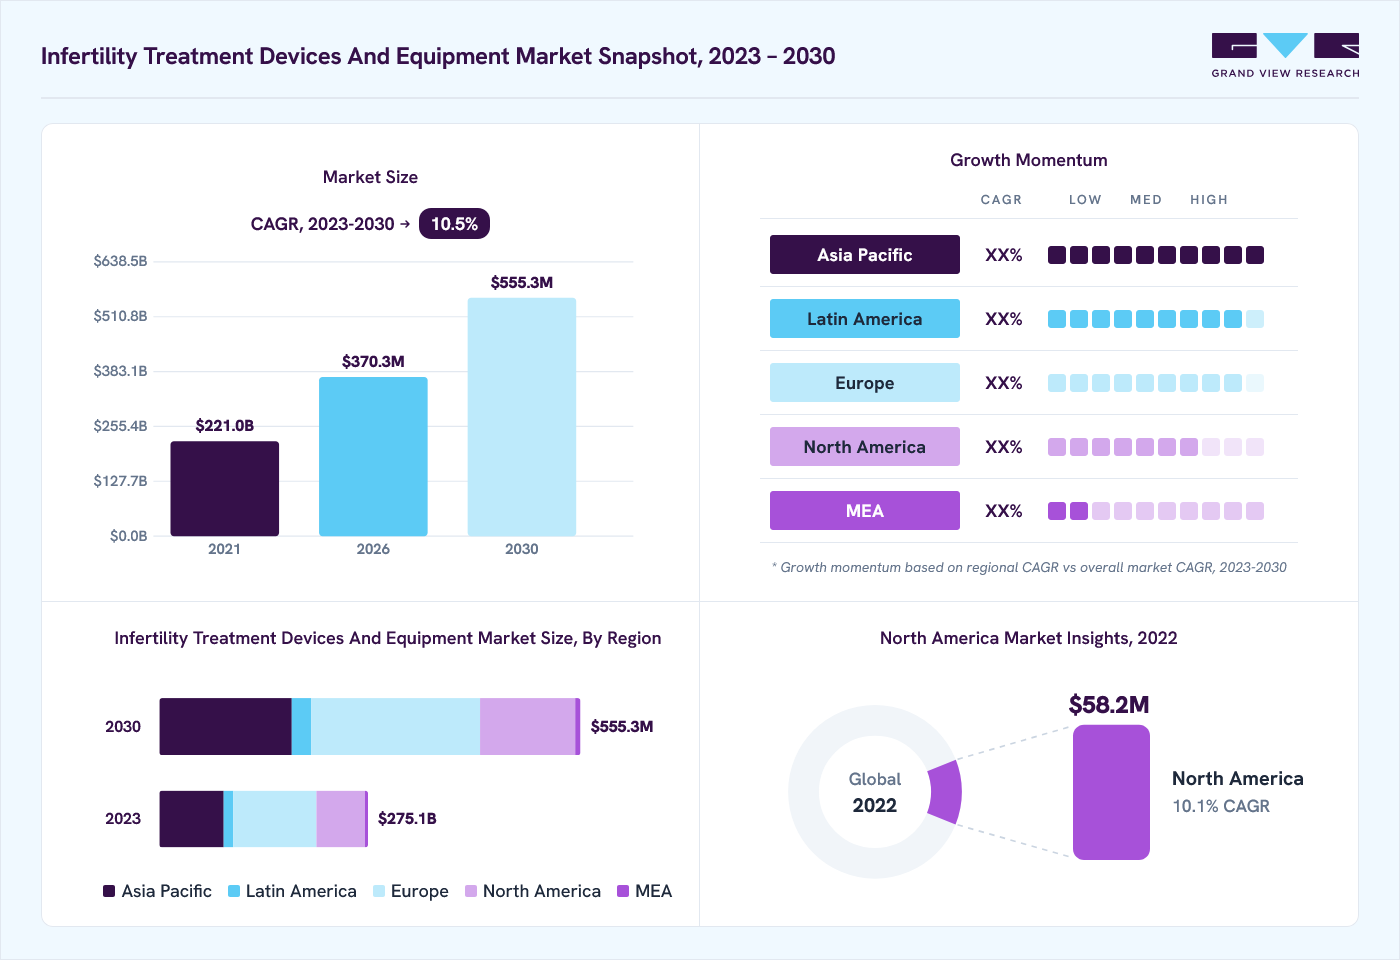
Task: Select the blue 2026 market size column
Action: point(373,457)
